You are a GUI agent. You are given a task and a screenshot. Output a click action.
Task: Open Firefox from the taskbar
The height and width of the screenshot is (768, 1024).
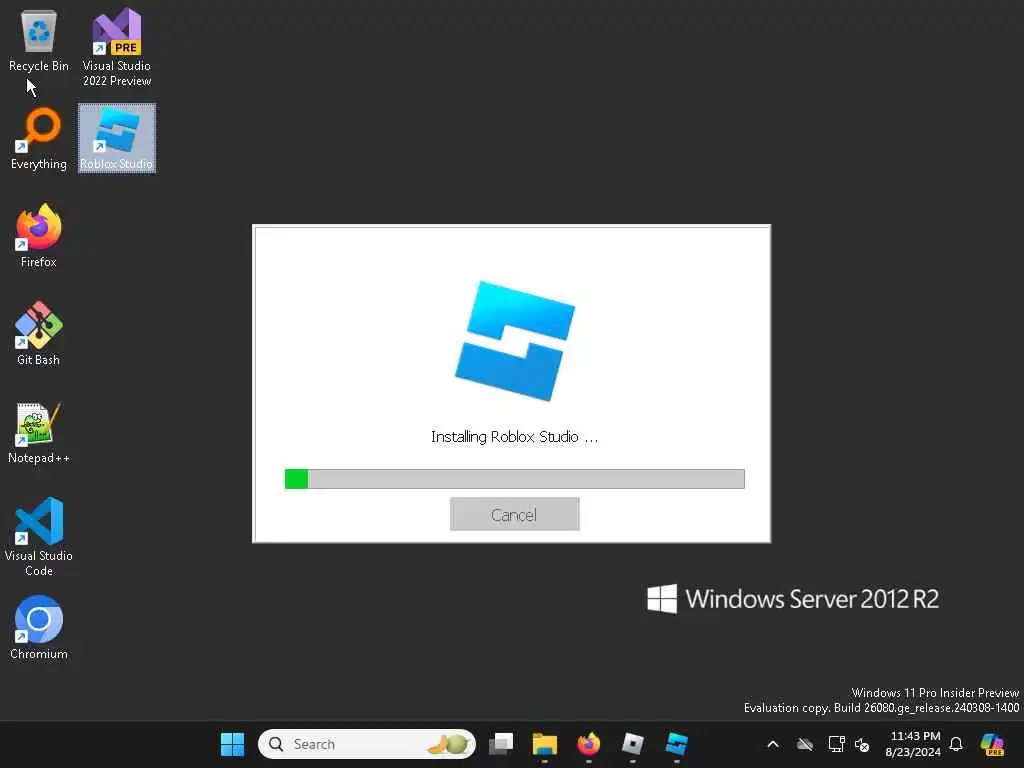(x=588, y=744)
